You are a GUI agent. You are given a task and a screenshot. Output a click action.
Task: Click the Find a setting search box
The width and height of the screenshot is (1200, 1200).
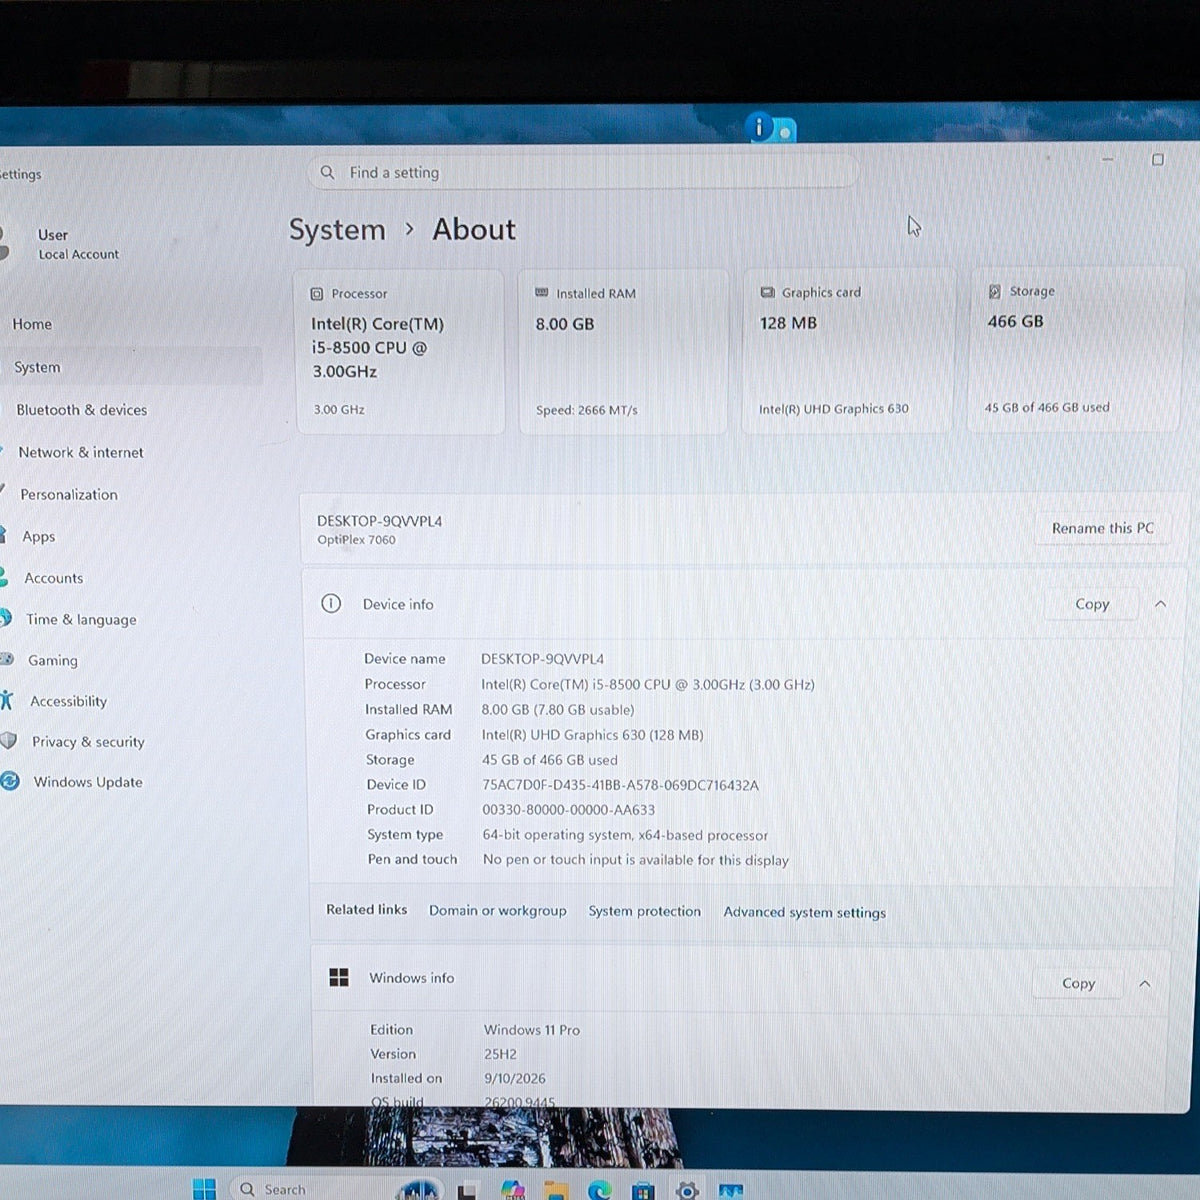point(583,172)
